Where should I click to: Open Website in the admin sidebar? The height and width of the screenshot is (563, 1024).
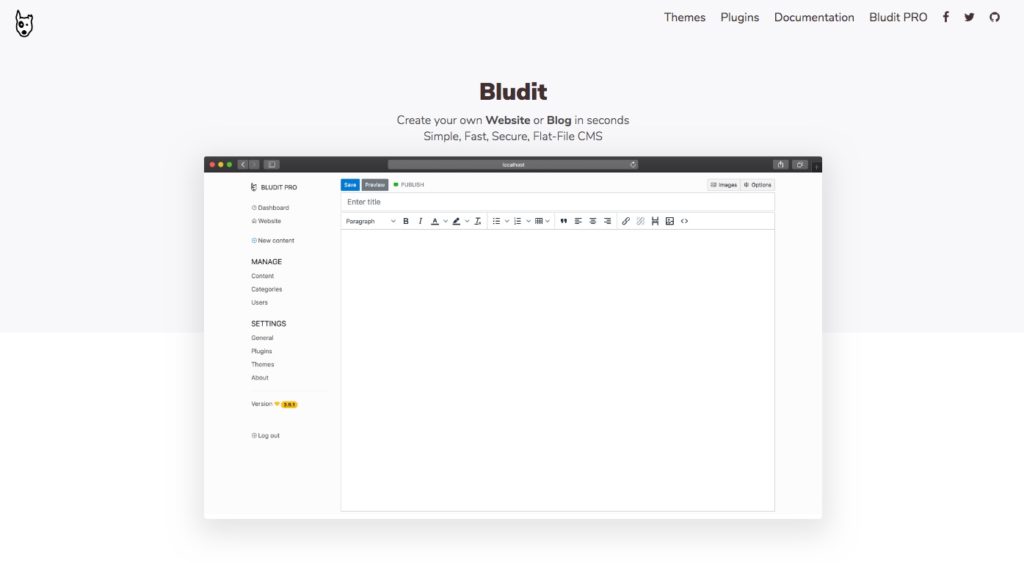[266, 221]
